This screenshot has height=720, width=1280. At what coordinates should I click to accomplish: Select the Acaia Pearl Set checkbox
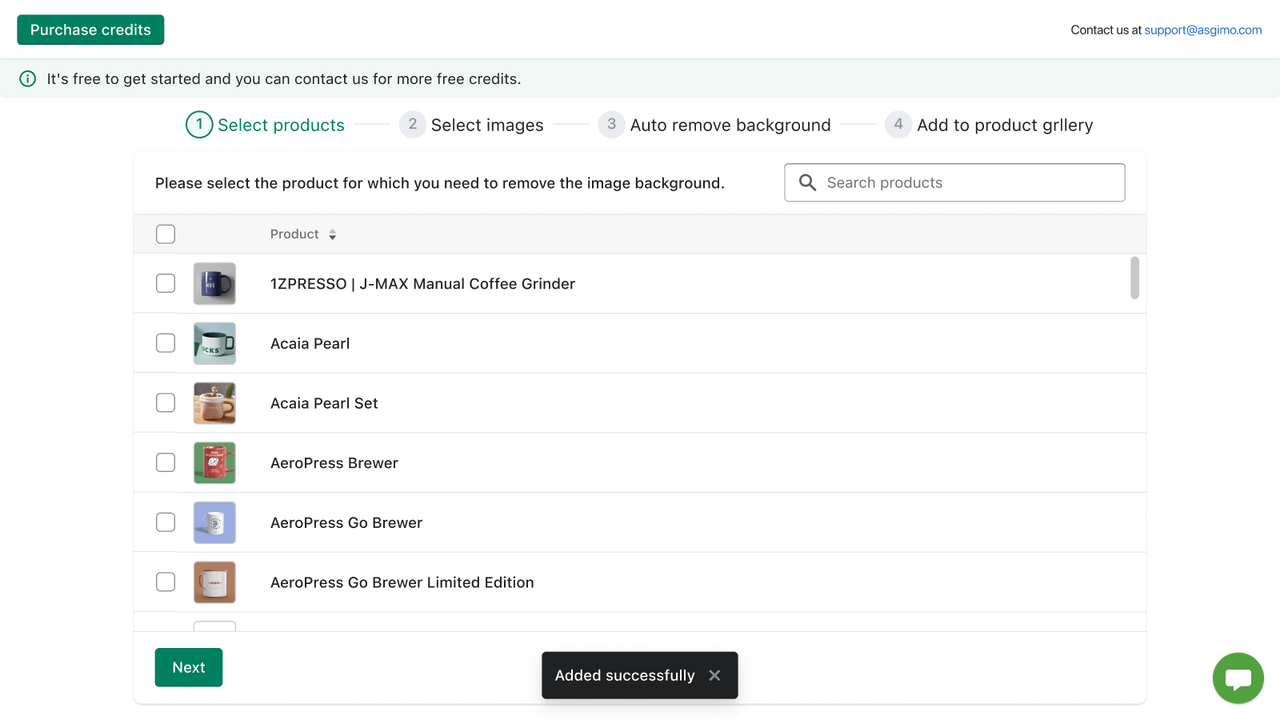[x=166, y=403]
